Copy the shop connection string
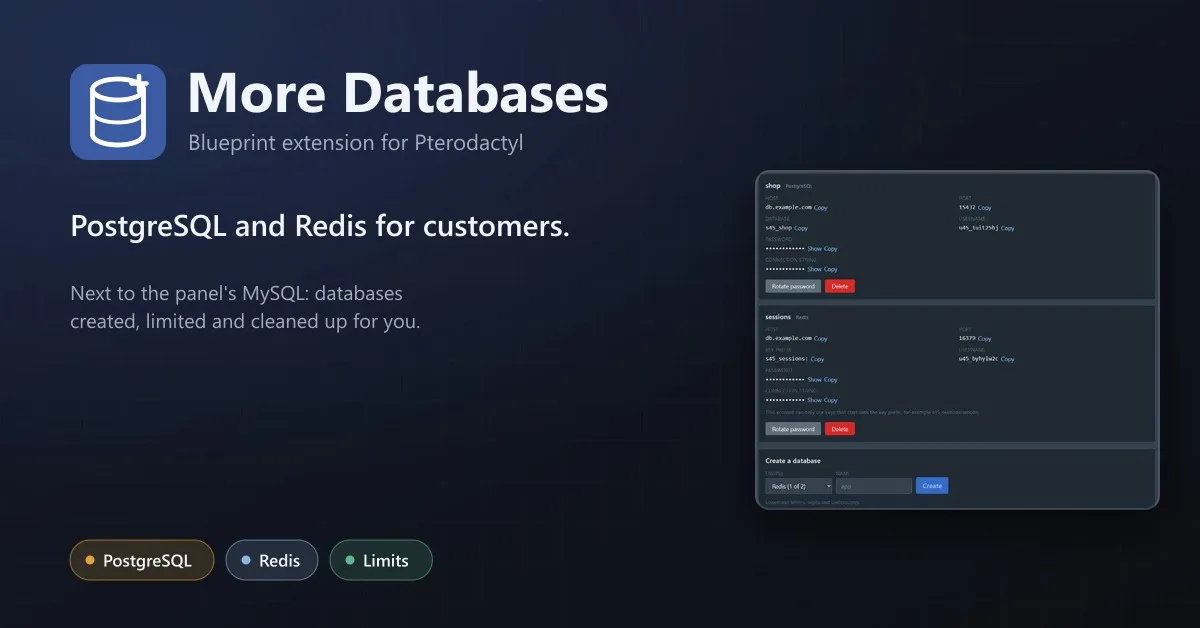The image size is (1200, 628). coord(831,269)
